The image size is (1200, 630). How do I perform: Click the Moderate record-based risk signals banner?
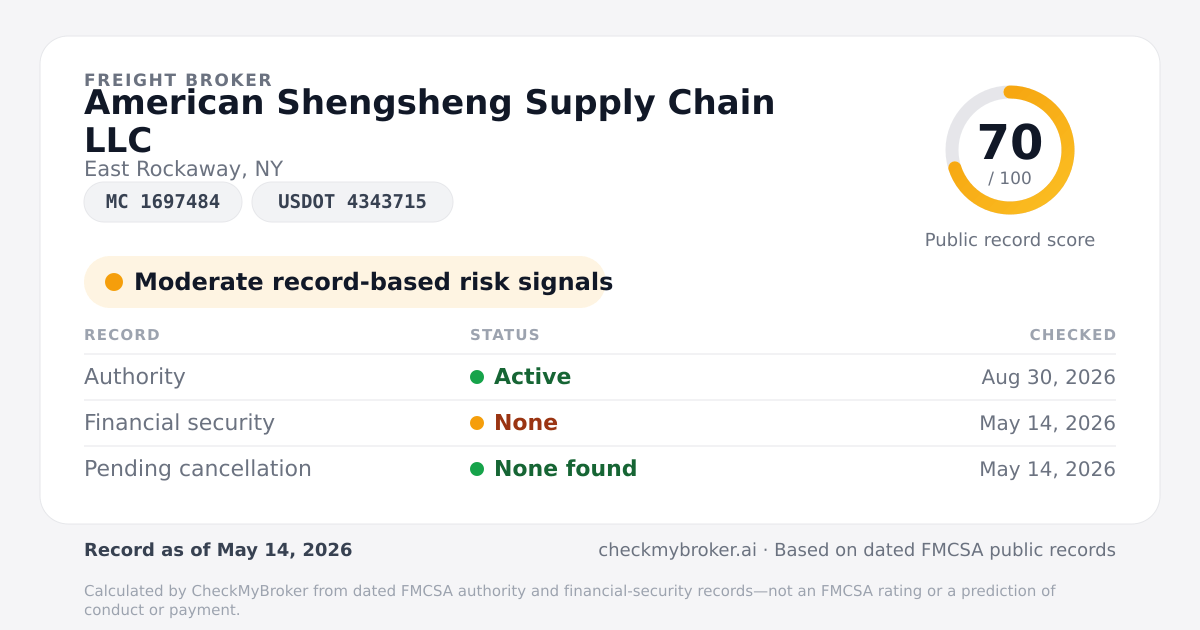[345, 282]
